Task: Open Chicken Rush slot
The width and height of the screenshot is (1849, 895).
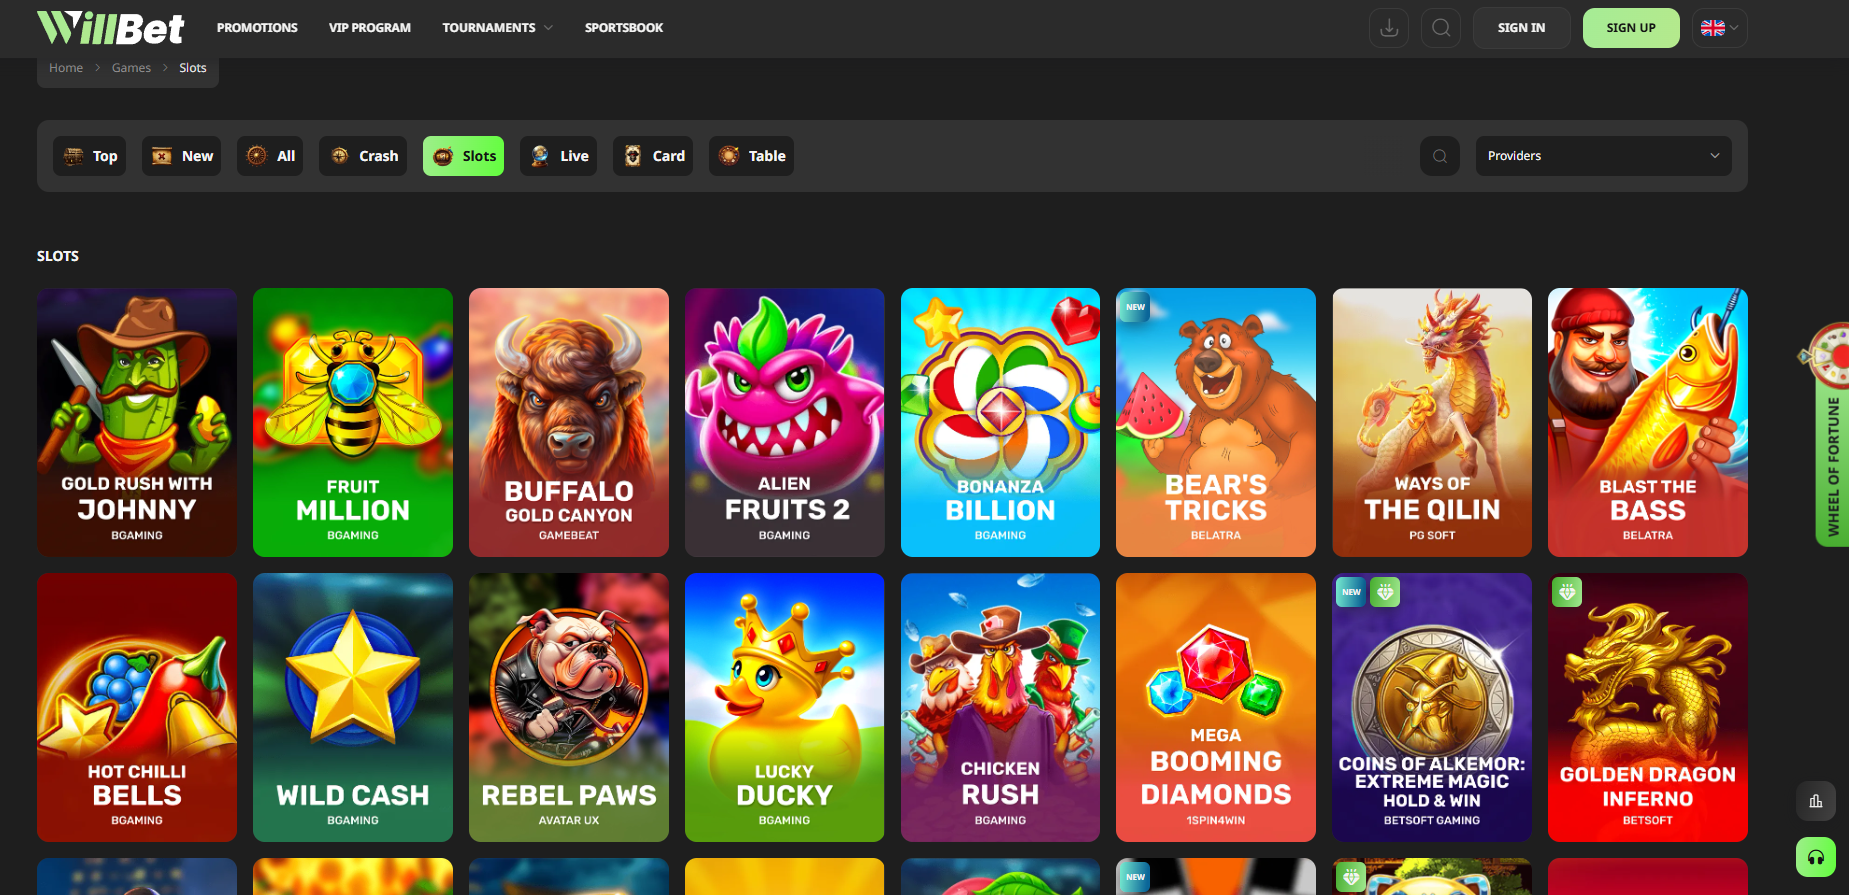Action: (x=1000, y=707)
